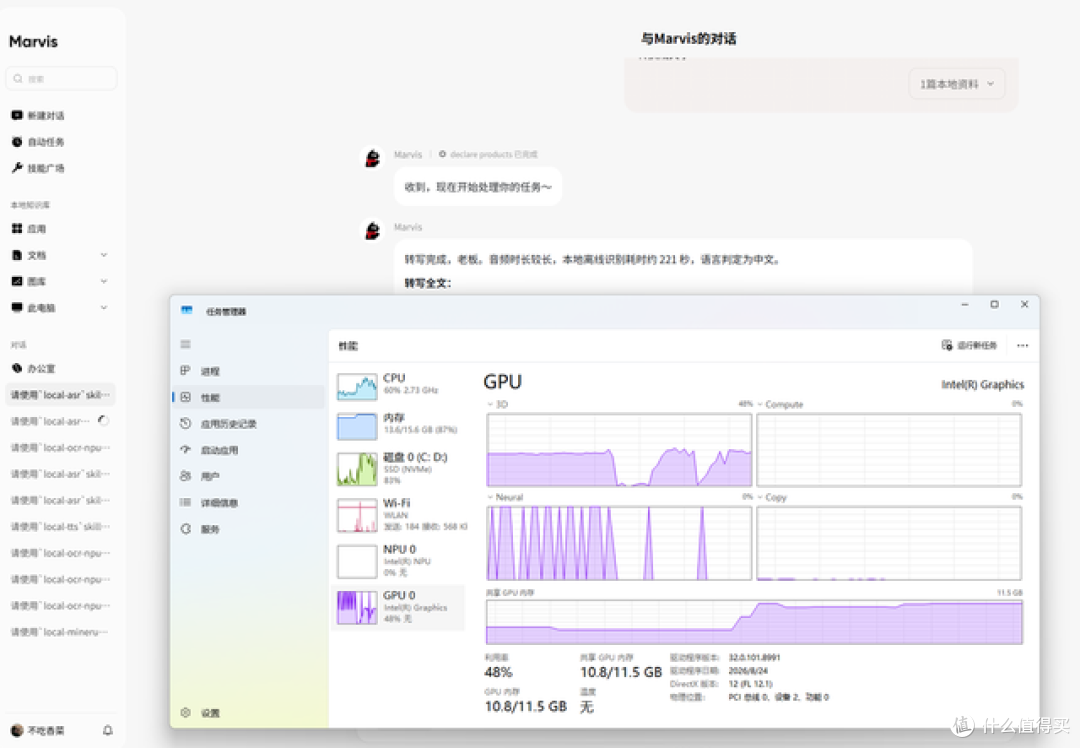Screen dimensions: 1080x748
Task: Click the 48% utilization value
Action: (x=499, y=672)
